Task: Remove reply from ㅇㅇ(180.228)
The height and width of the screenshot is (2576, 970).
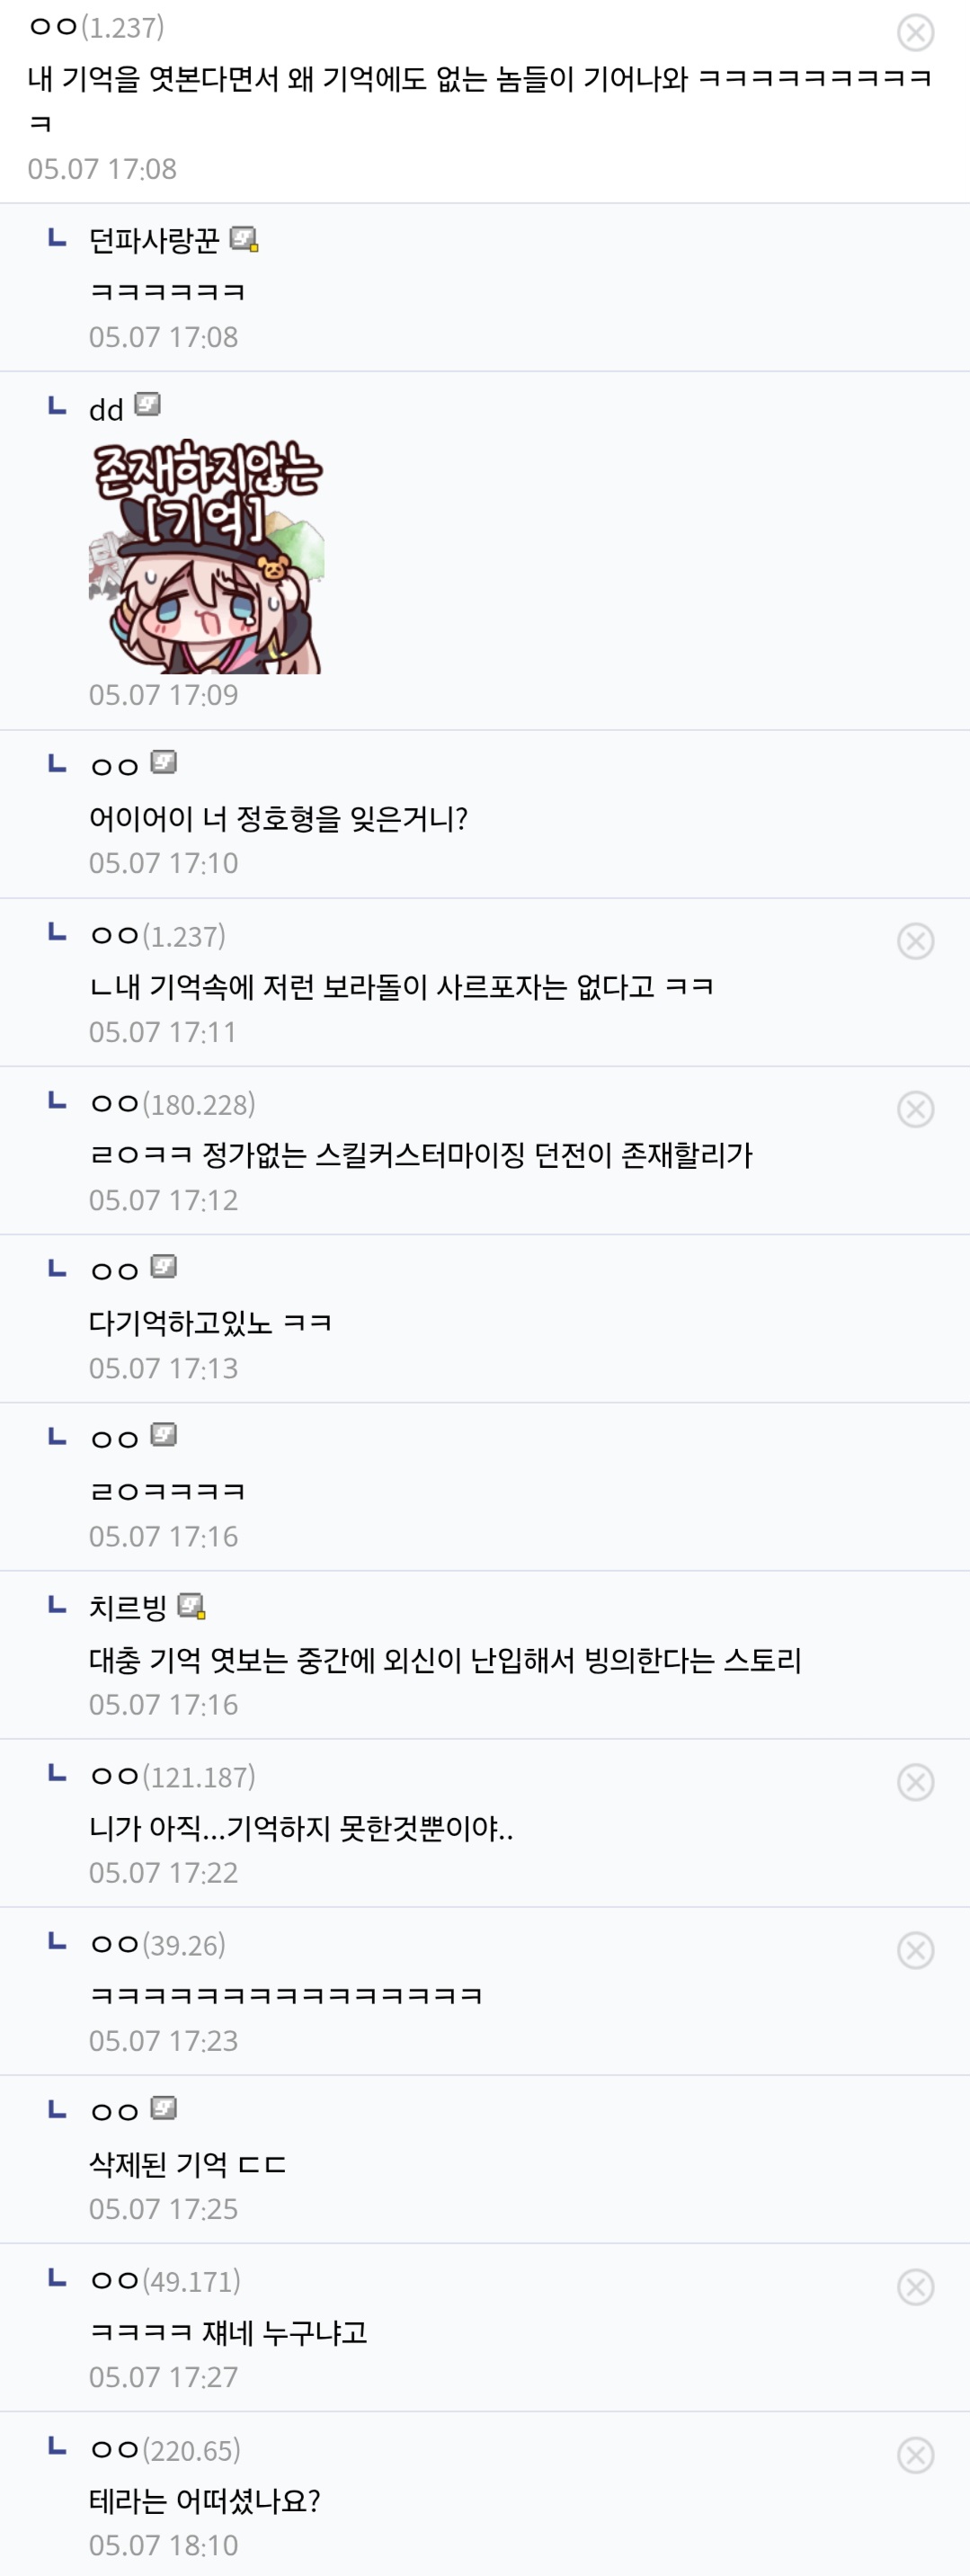Action: [915, 1109]
